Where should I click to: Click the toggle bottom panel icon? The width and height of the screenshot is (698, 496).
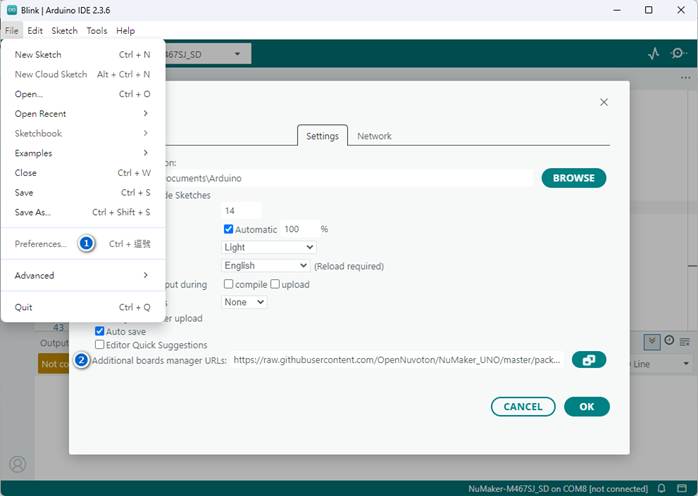(x=681, y=488)
